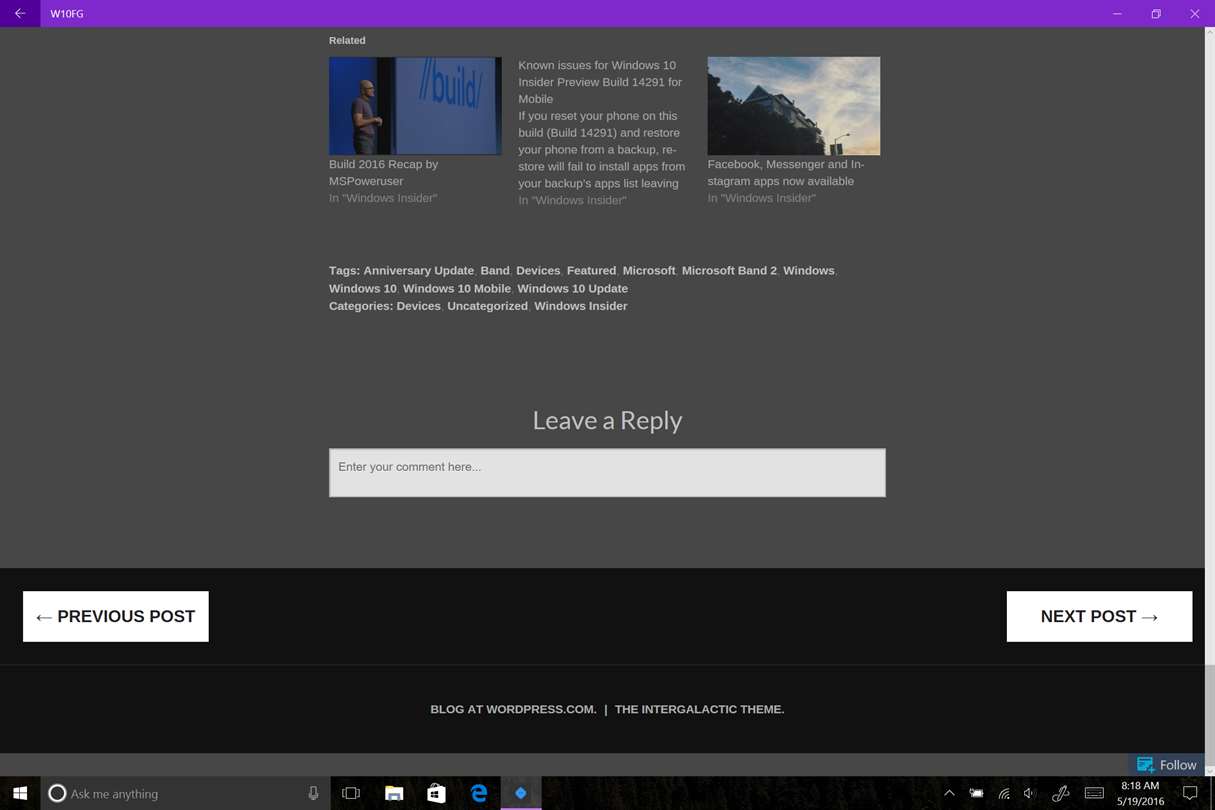Open the touch keyboard tray icon
The image size is (1215, 810).
(x=1094, y=794)
